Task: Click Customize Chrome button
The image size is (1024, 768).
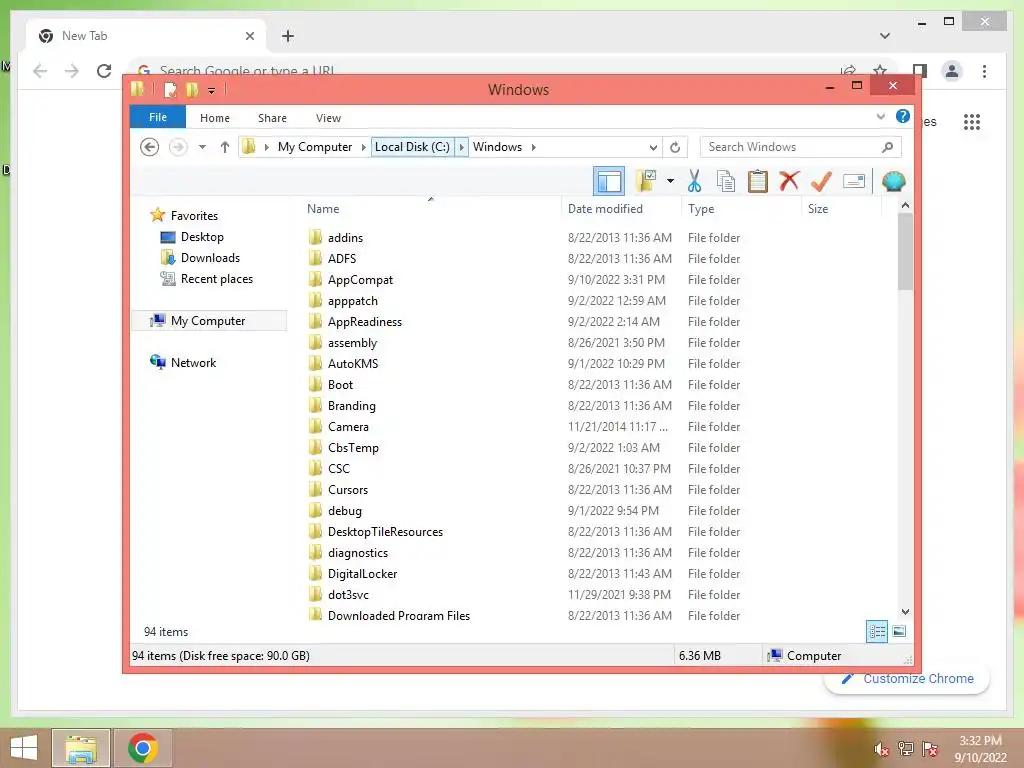Action: pyautogui.click(x=908, y=679)
